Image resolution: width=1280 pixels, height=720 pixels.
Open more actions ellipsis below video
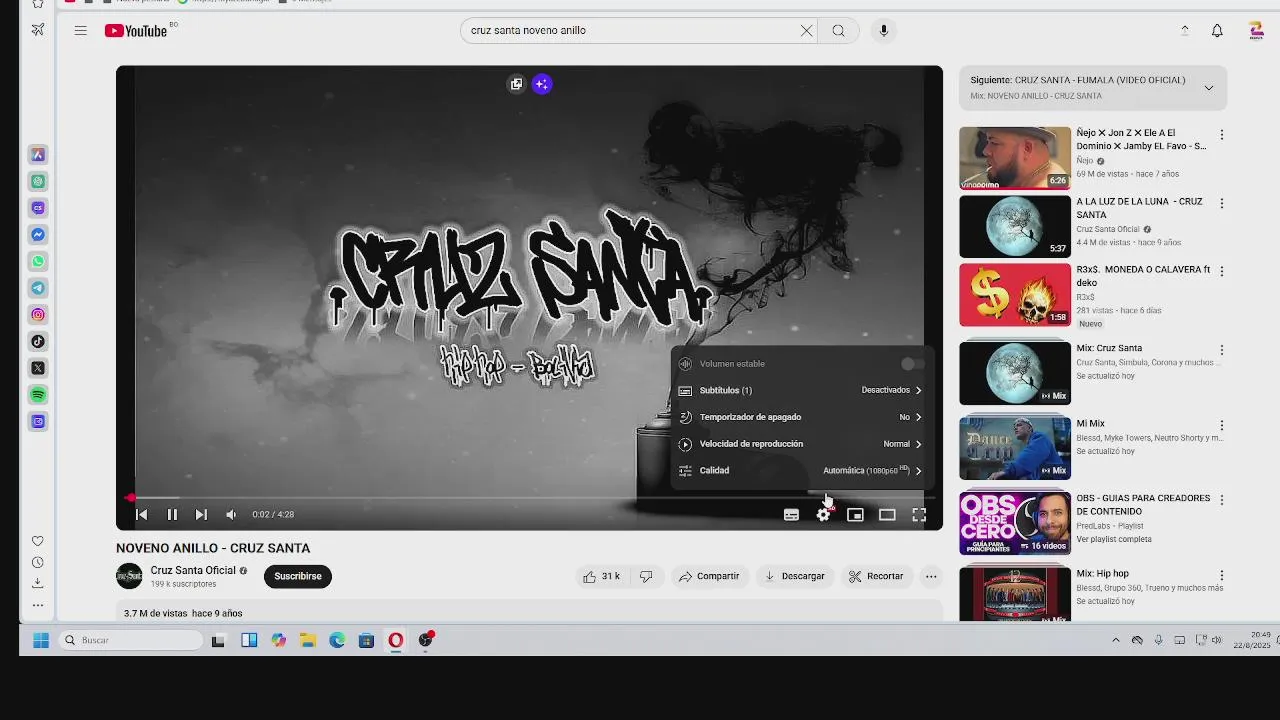(931, 576)
